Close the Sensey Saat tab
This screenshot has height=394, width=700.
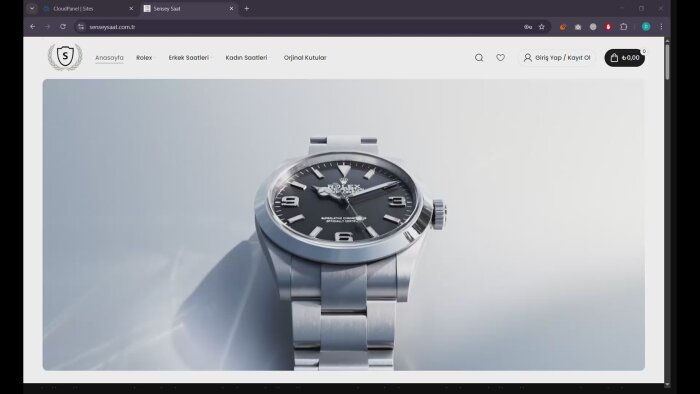point(231,8)
